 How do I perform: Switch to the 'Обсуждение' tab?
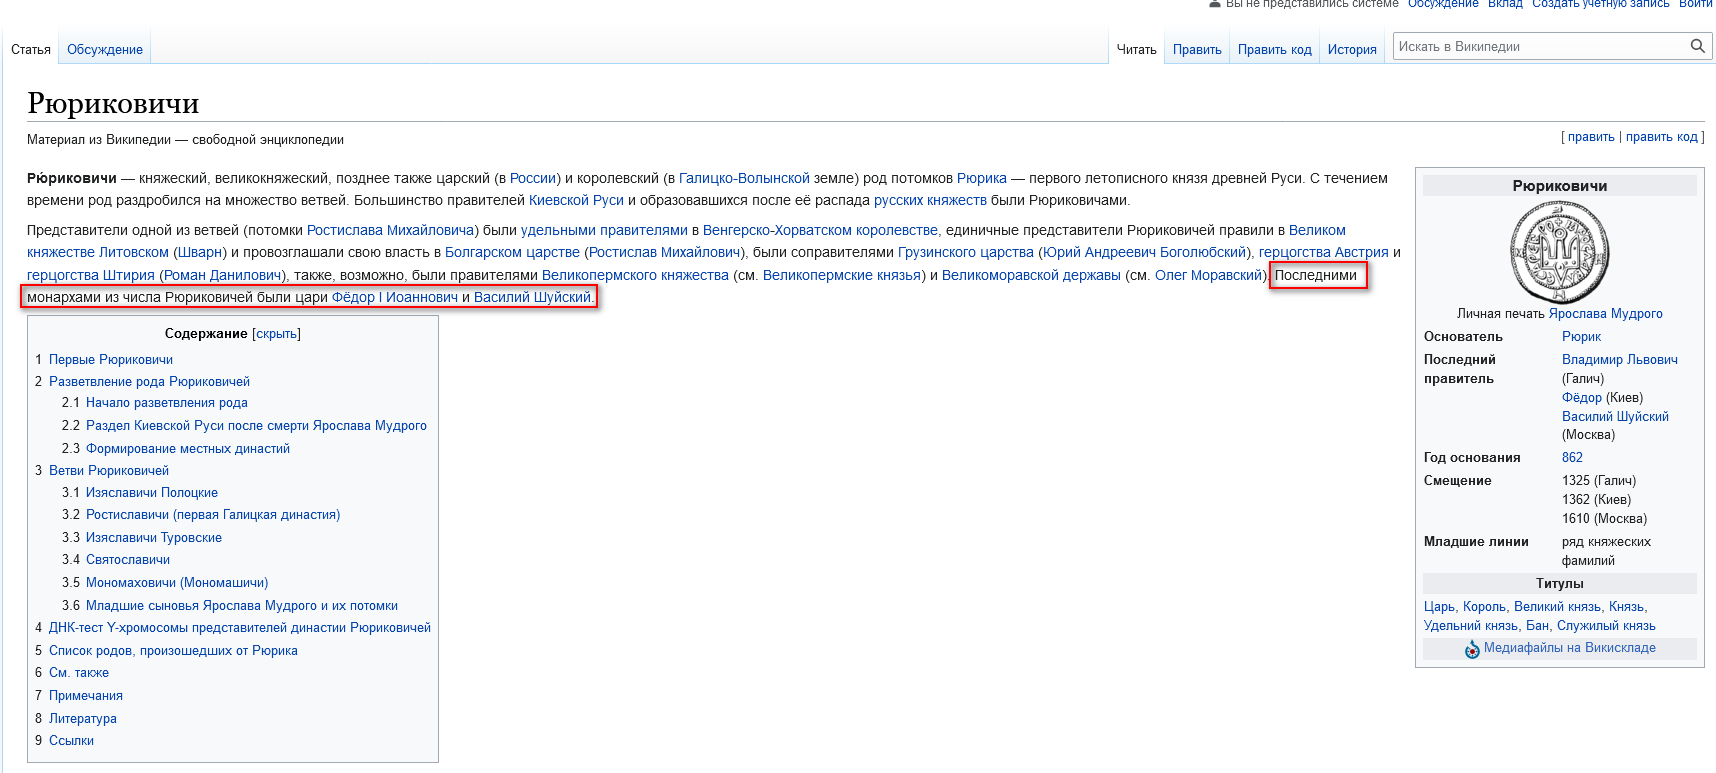point(105,50)
